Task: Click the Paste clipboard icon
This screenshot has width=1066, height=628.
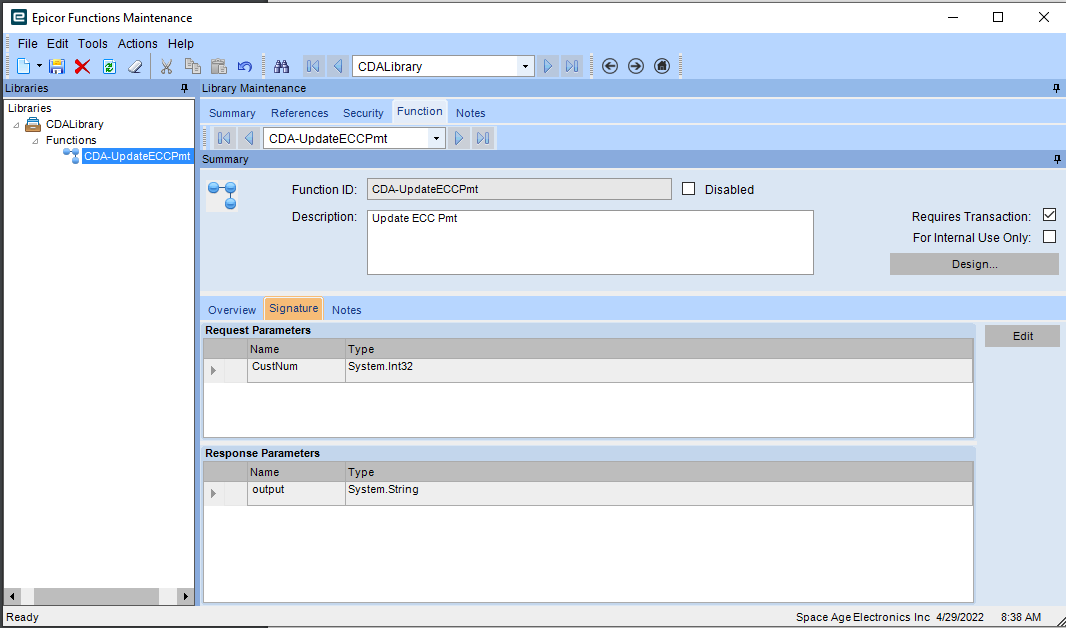Action: (x=218, y=66)
